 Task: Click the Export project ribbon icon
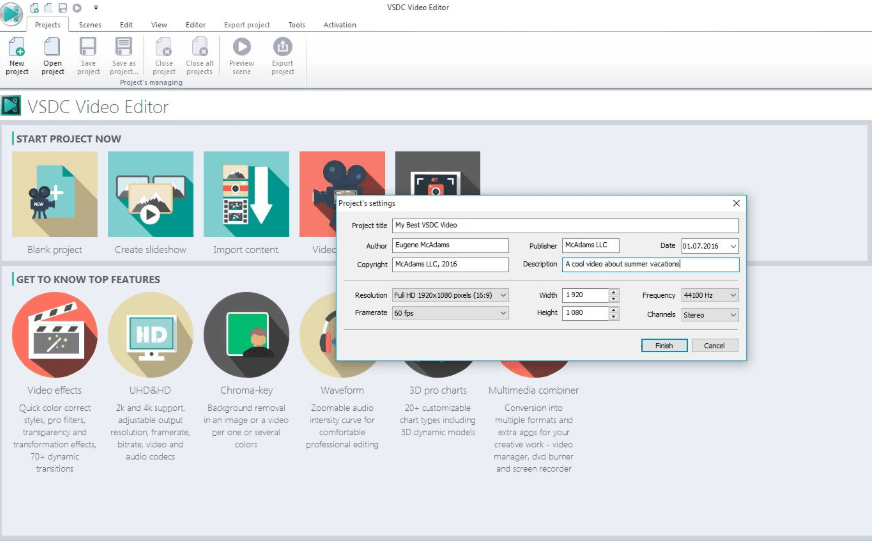(283, 47)
